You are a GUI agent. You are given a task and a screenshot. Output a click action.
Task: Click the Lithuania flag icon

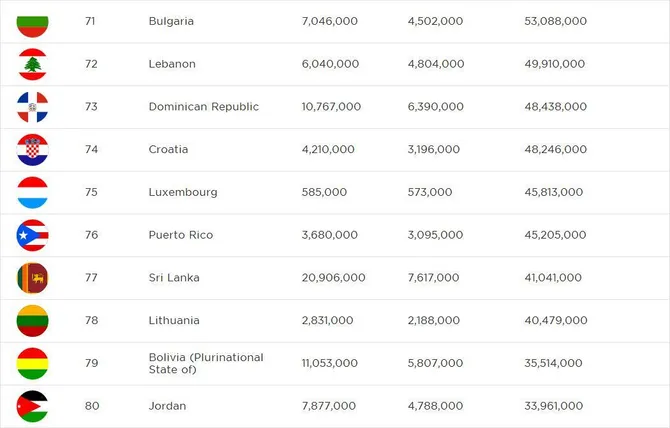click(32, 320)
